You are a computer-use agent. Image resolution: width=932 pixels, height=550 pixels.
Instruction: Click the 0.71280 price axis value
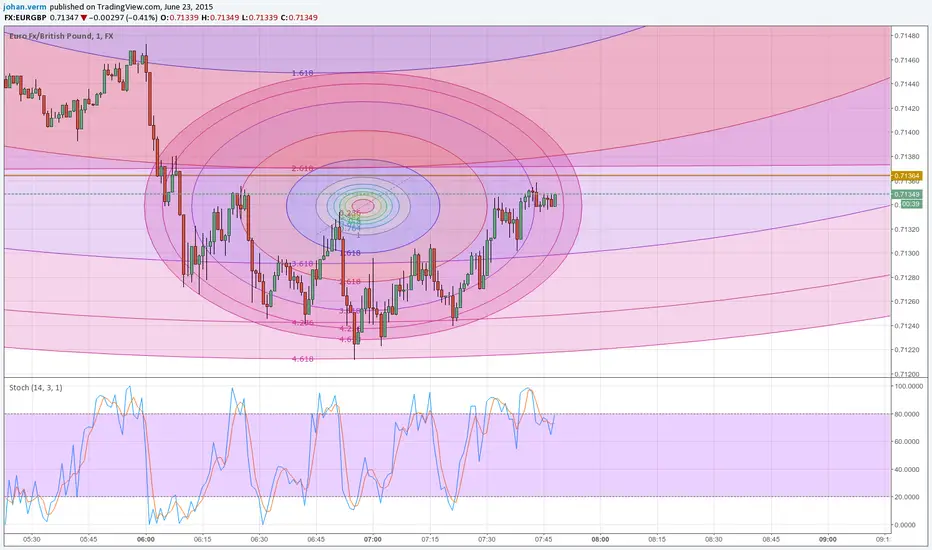click(908, 277)
